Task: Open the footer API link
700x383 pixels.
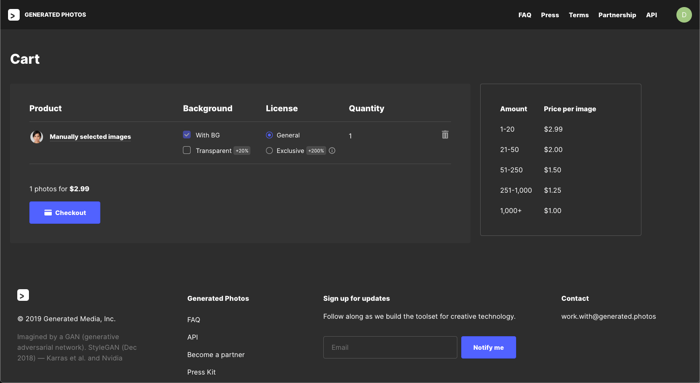Action: [192, 337]
